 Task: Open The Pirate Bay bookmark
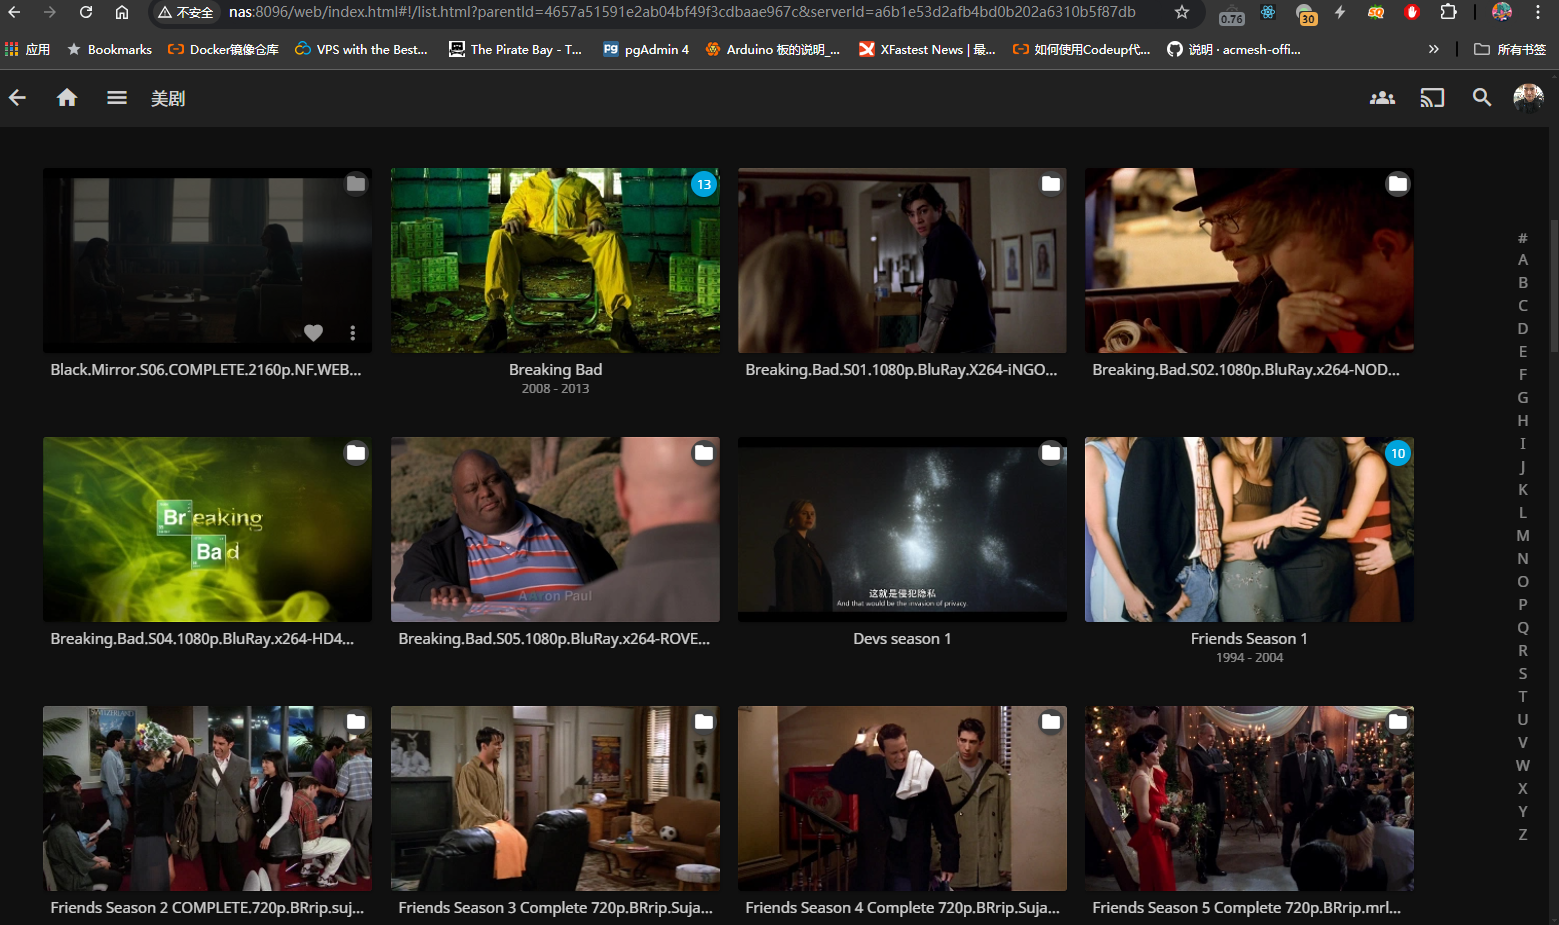click(x=515, y=49)
